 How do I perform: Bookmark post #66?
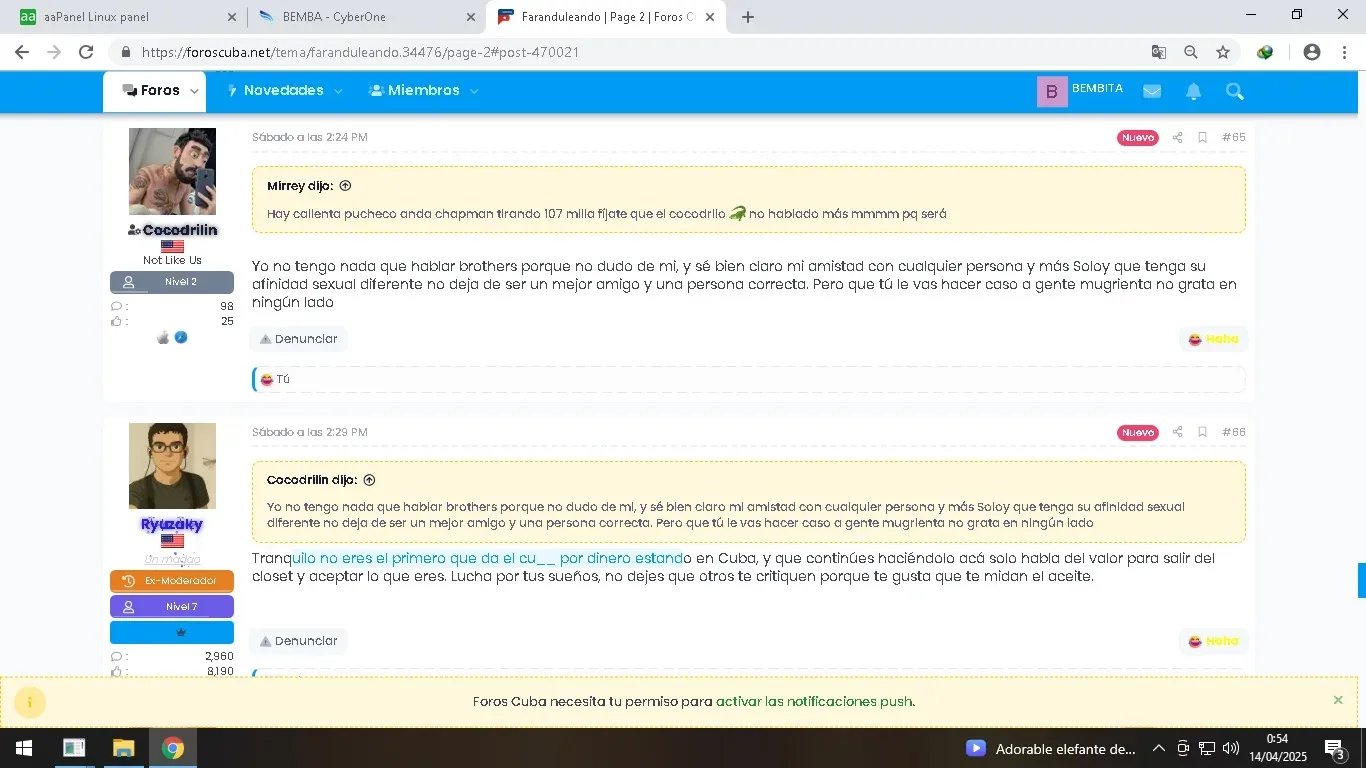pos(1202,433)
